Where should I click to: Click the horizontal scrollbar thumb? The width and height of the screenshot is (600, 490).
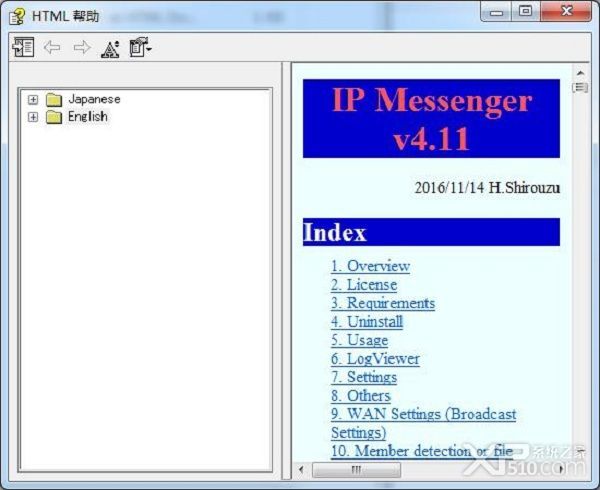click(356, 469)
